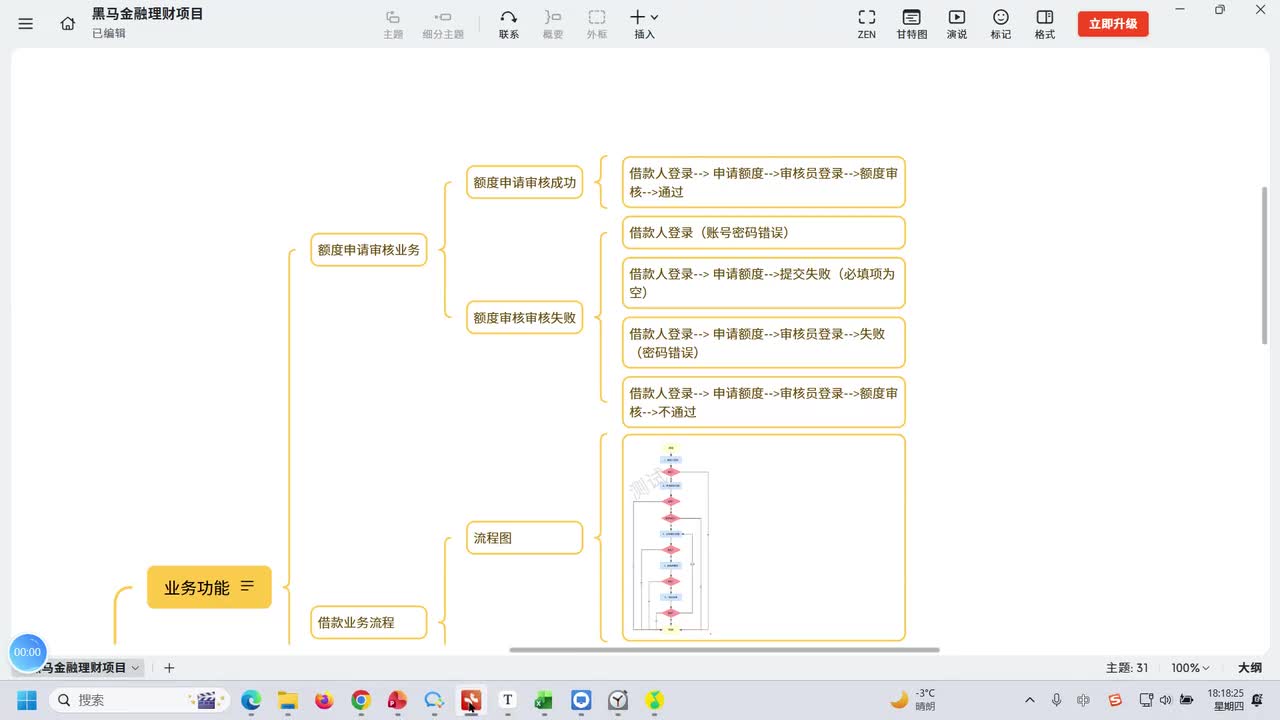Select the 概要 summary tool
The image size is (1280, 720).
click(x=553, y=24)
